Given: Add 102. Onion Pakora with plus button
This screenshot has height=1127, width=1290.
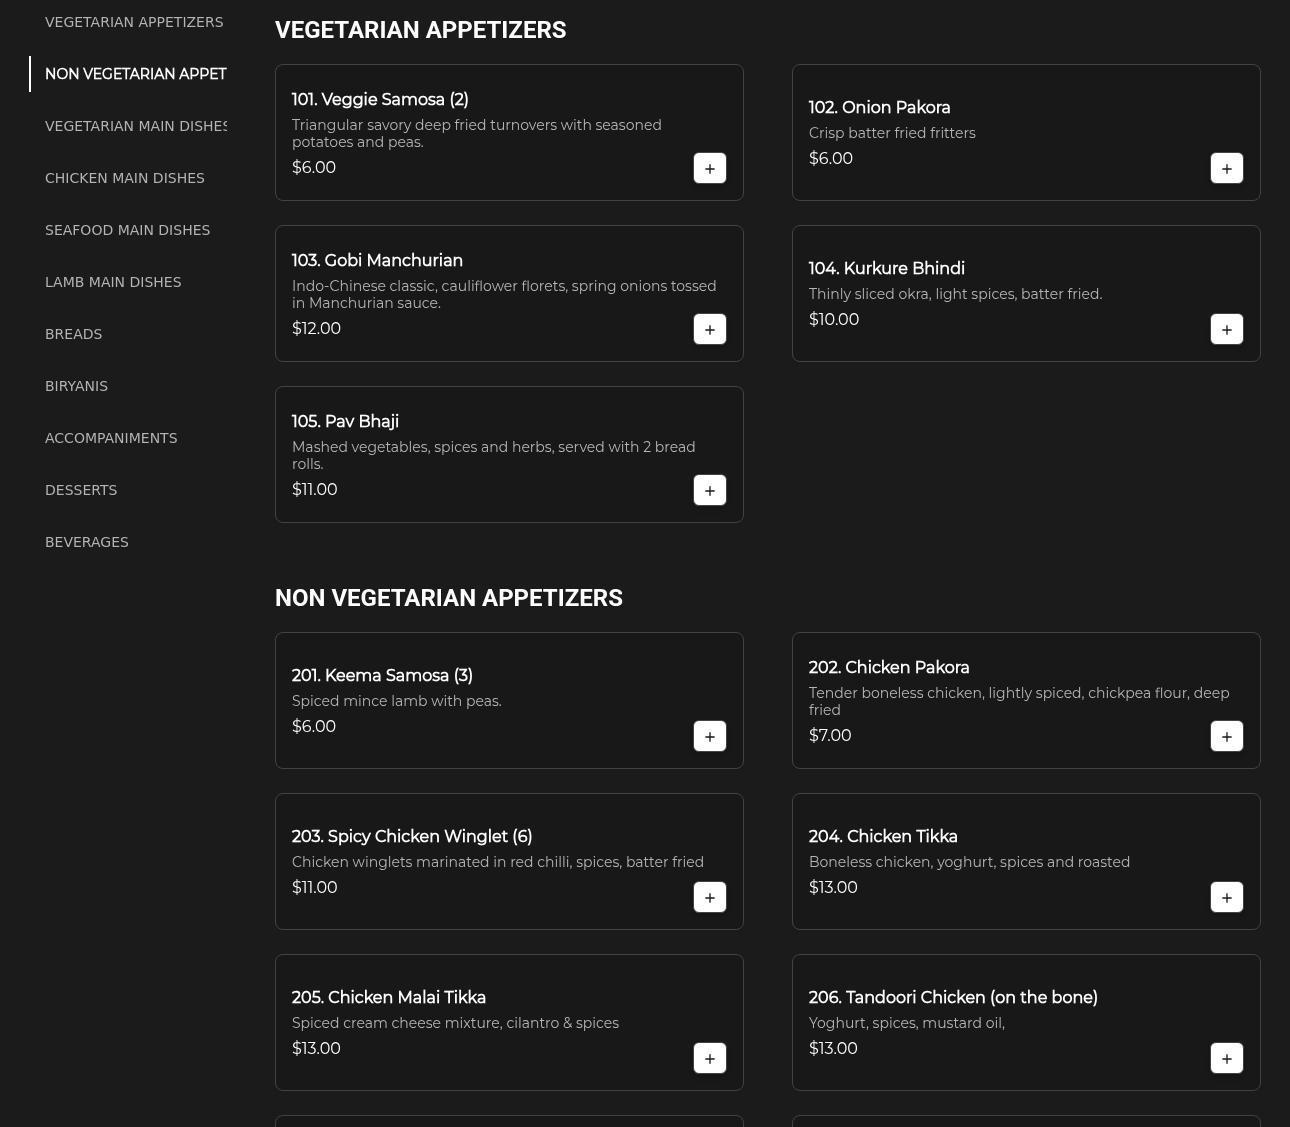Looking at the screenshot, I should click(1227, 168).
